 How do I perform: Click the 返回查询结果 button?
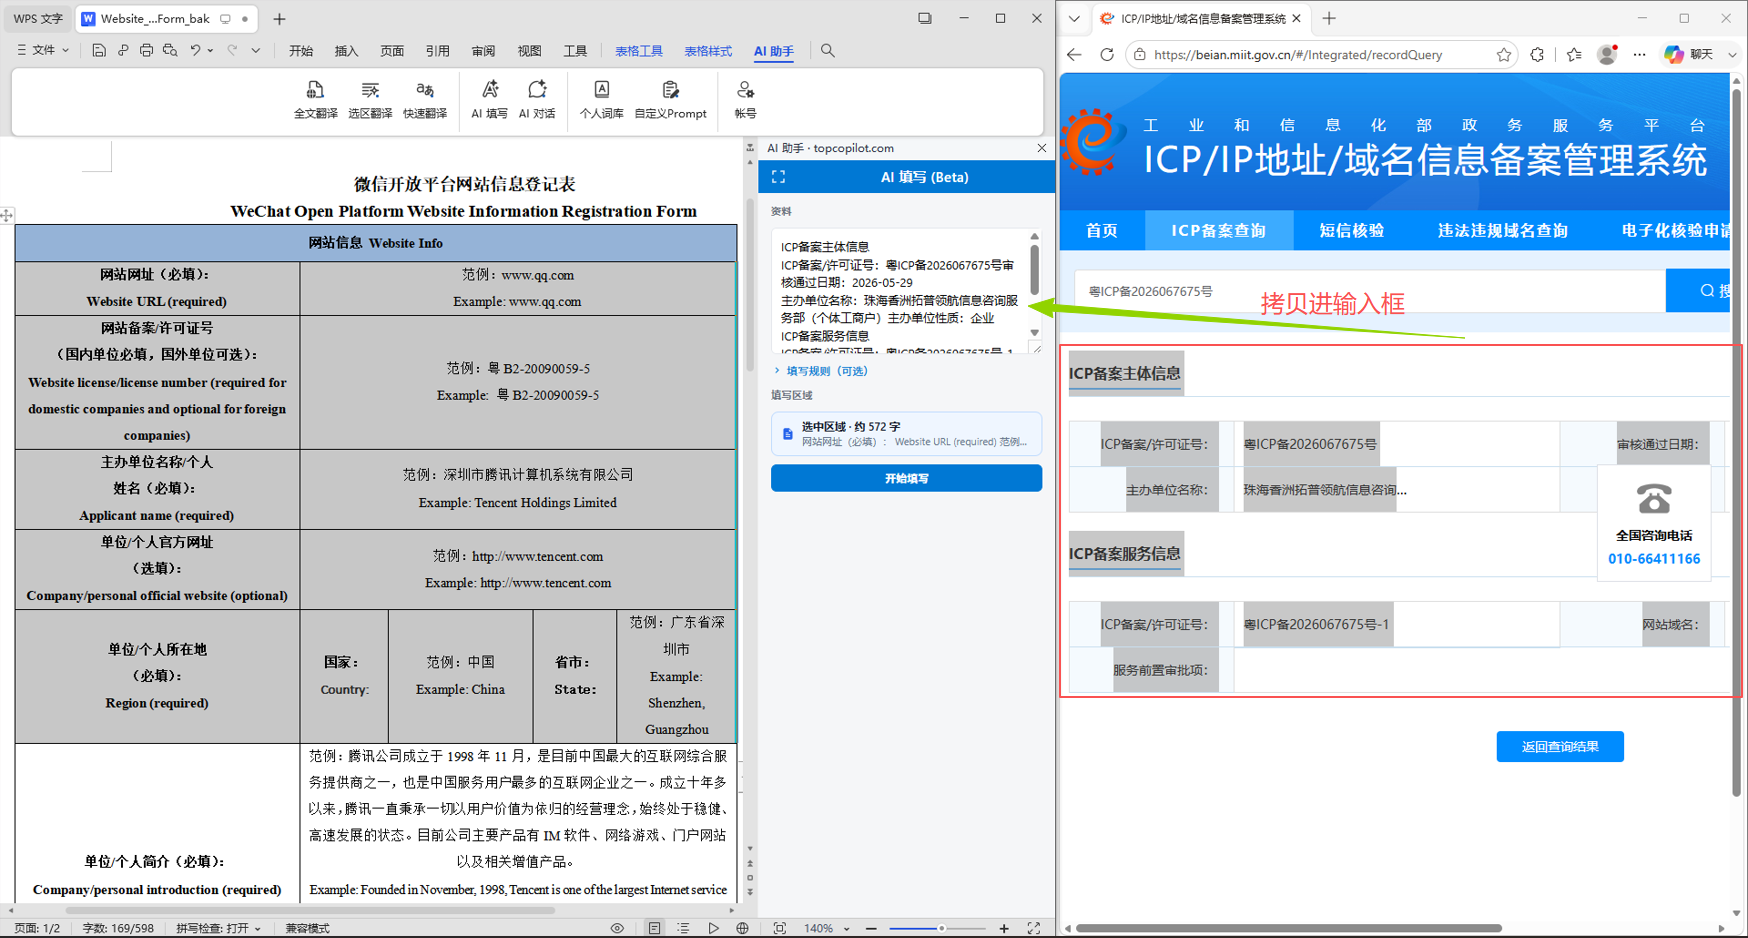click(1560, 747)
